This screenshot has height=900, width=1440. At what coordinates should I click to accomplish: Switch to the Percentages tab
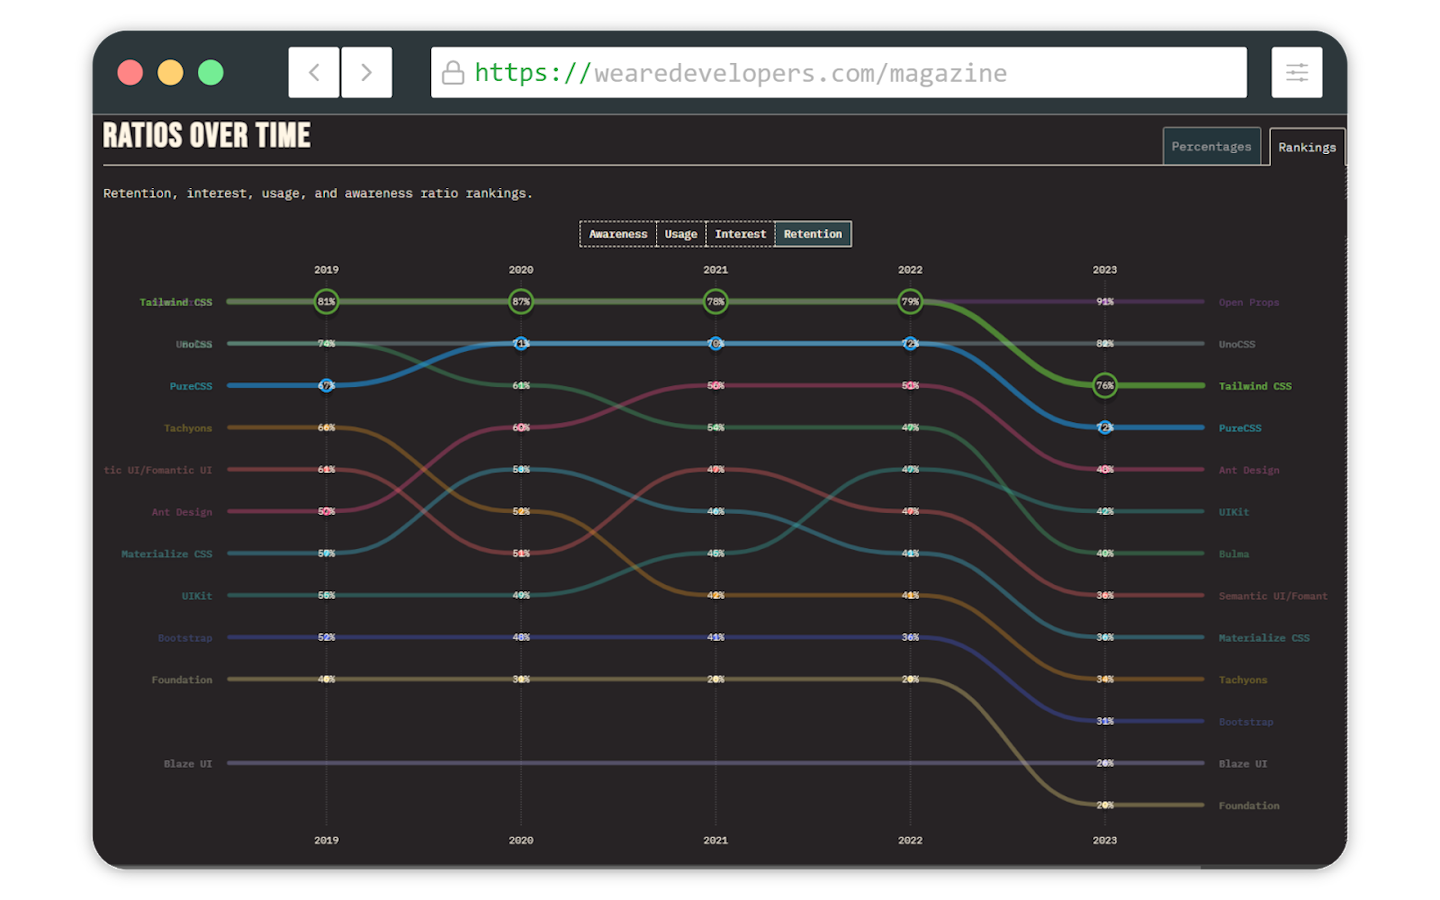tap(1211, 146)
